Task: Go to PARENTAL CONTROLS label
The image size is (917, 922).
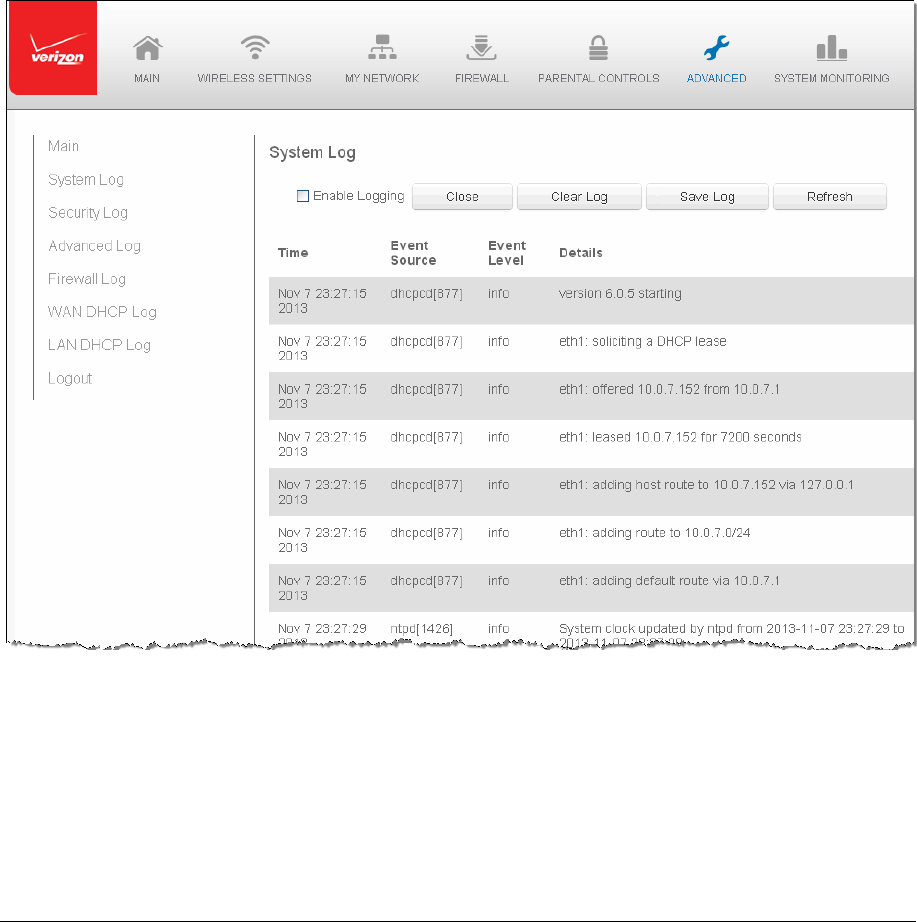Action: tap(599, 78)
